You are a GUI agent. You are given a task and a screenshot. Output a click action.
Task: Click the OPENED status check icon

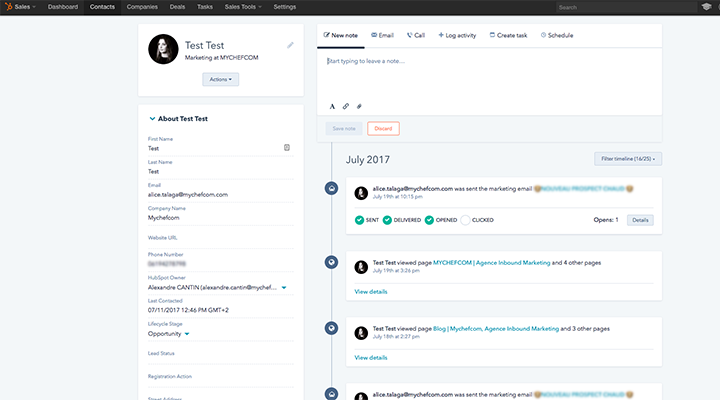429,220
